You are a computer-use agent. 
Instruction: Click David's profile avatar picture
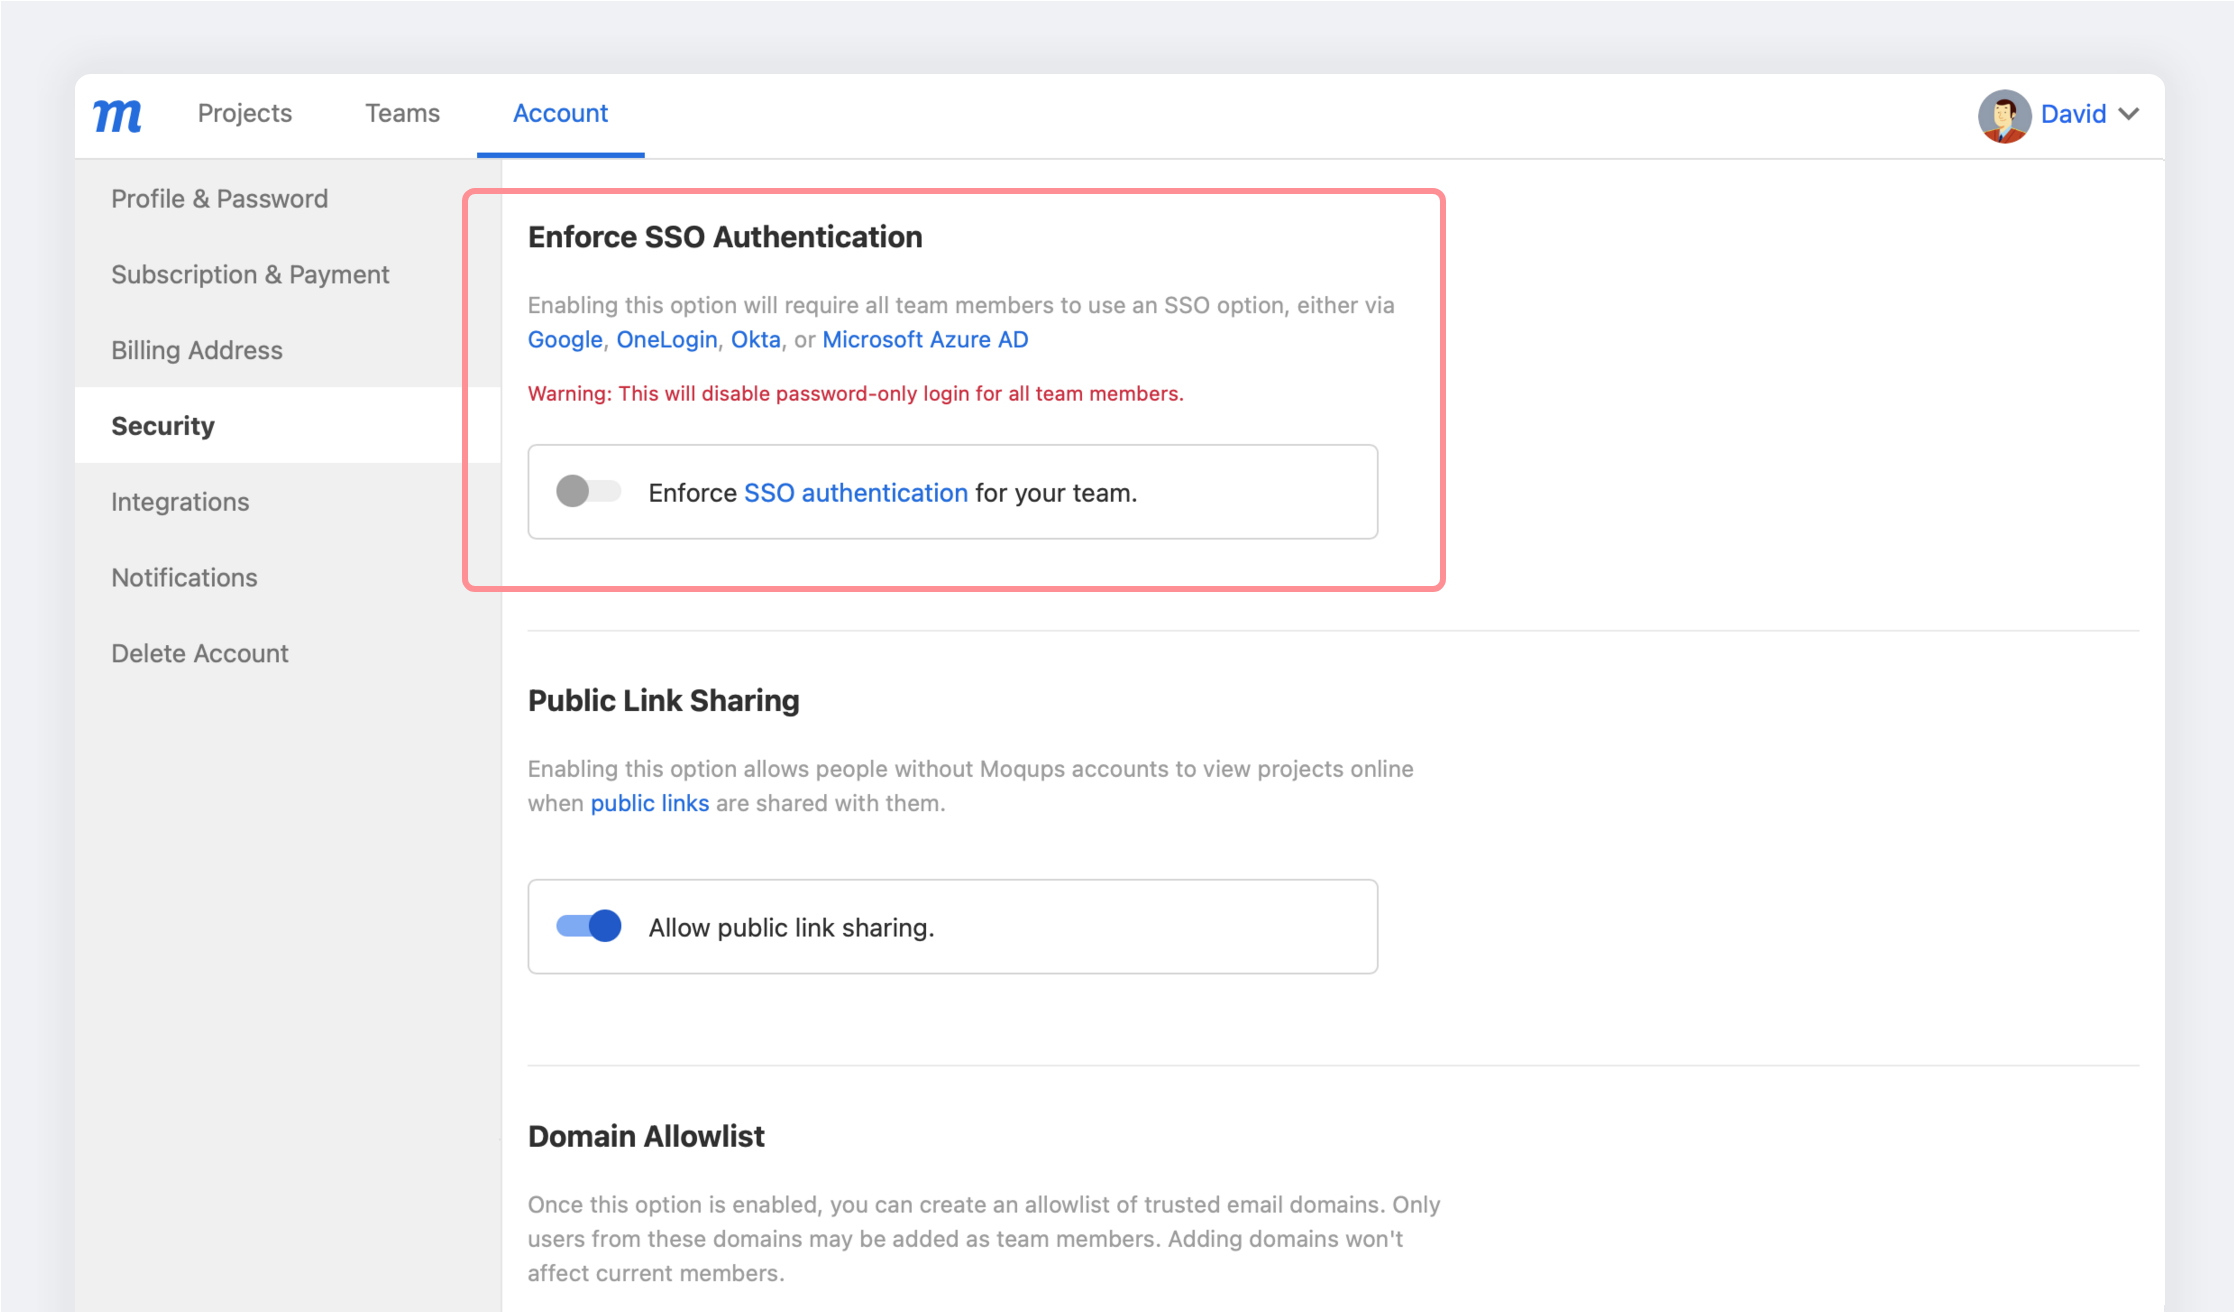[2003, 116]
